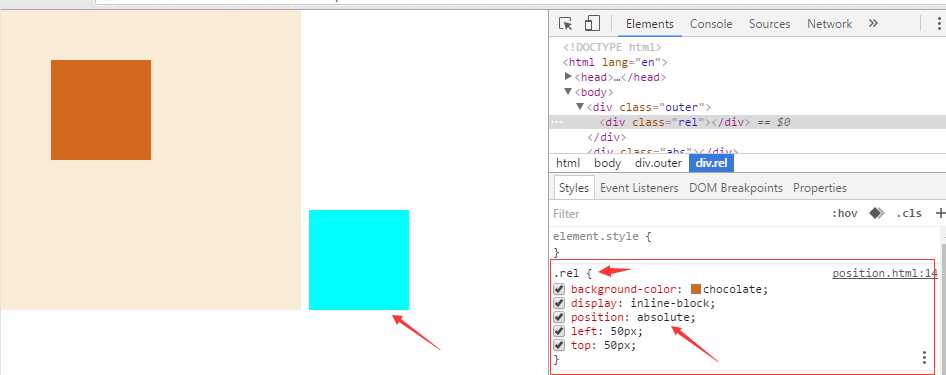Uncheck the background-color property checkbox
The height and width of the screenshot is (375, 946).
pos(559,289)
